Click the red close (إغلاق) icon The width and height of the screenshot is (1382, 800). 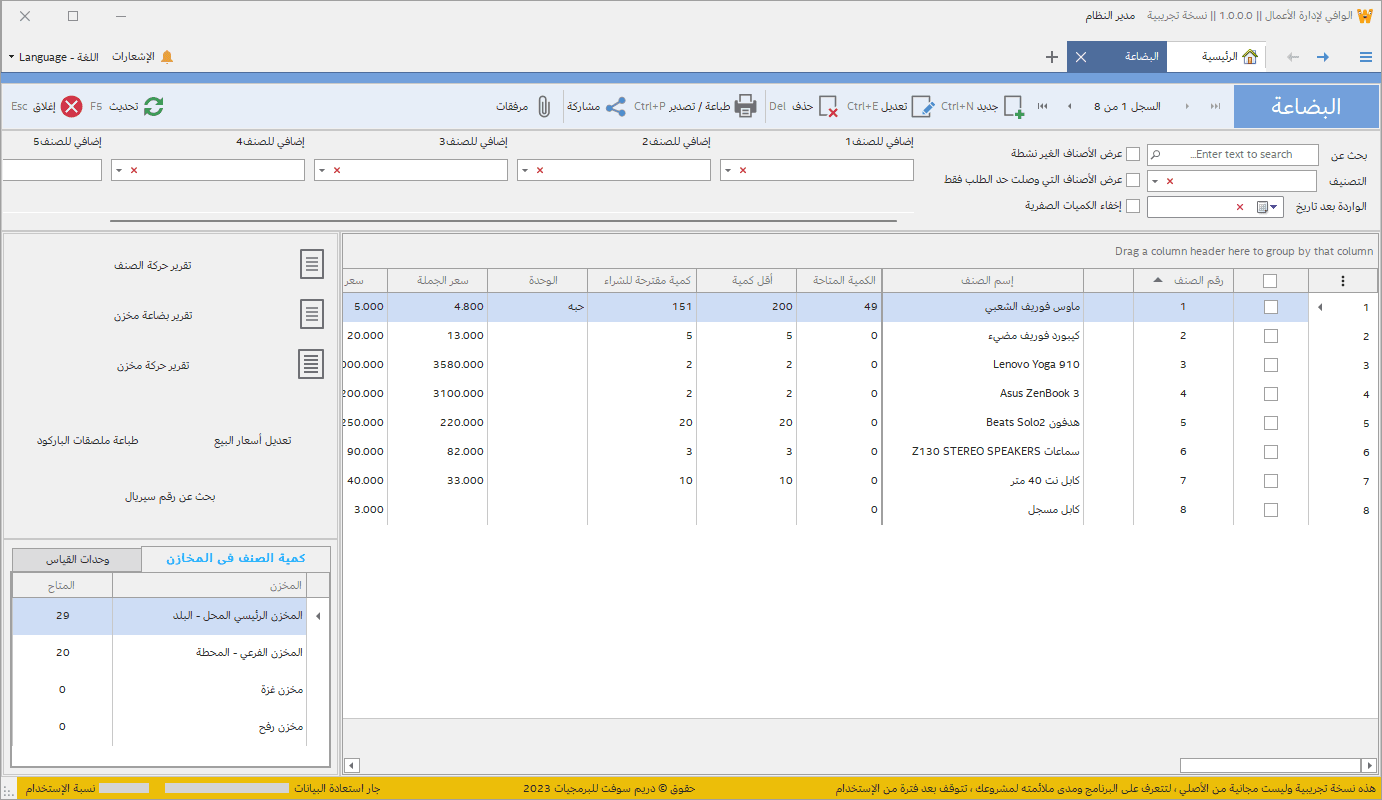(71, 106)
